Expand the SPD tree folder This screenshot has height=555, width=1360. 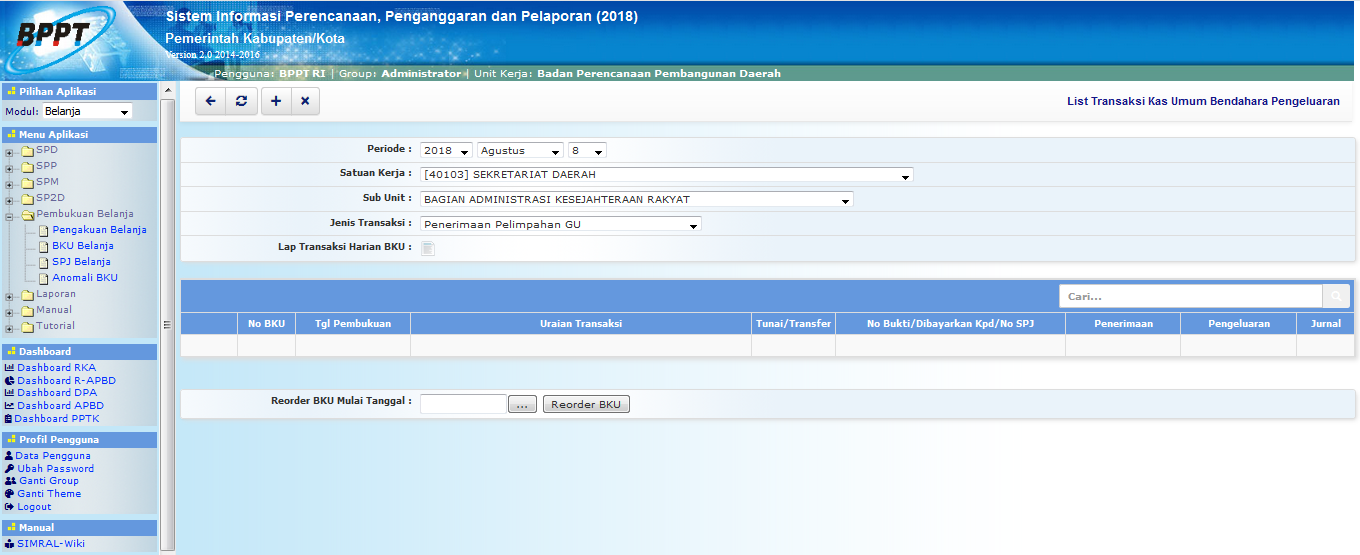coord(9,152)
